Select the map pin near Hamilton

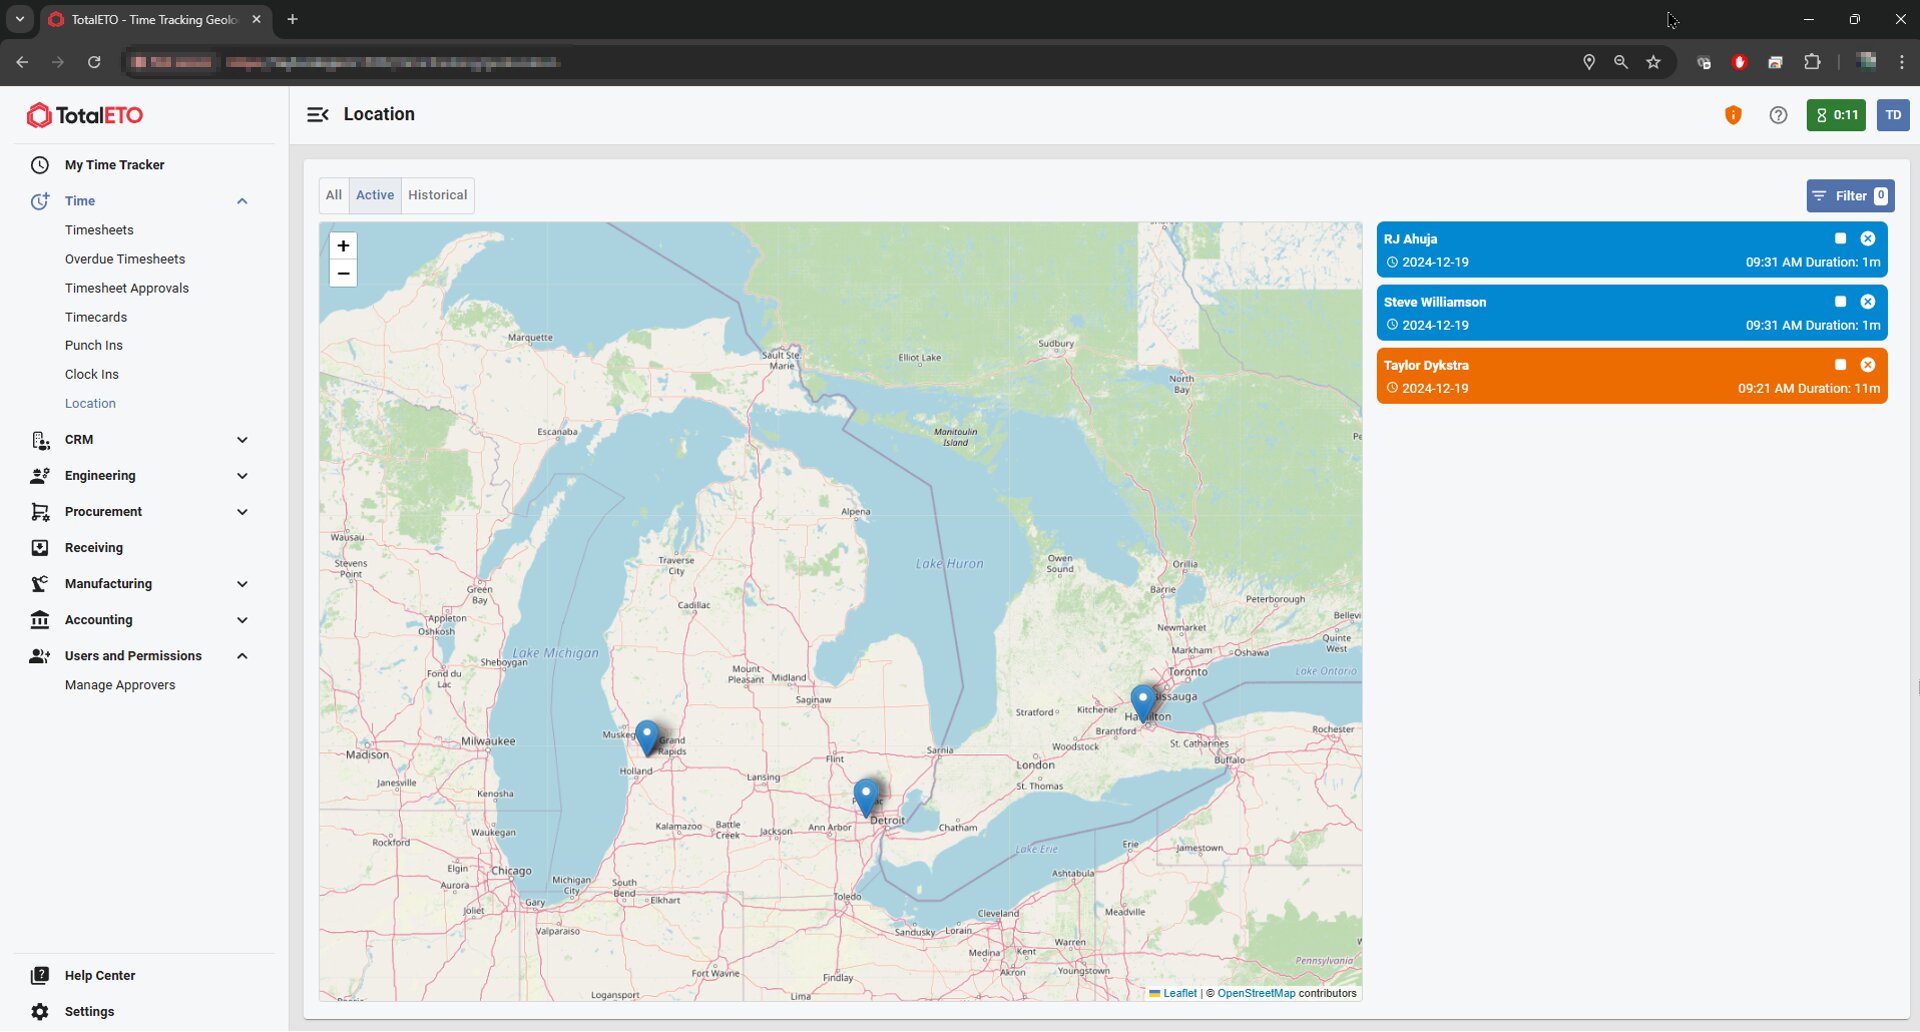(x=1142, y=702)
